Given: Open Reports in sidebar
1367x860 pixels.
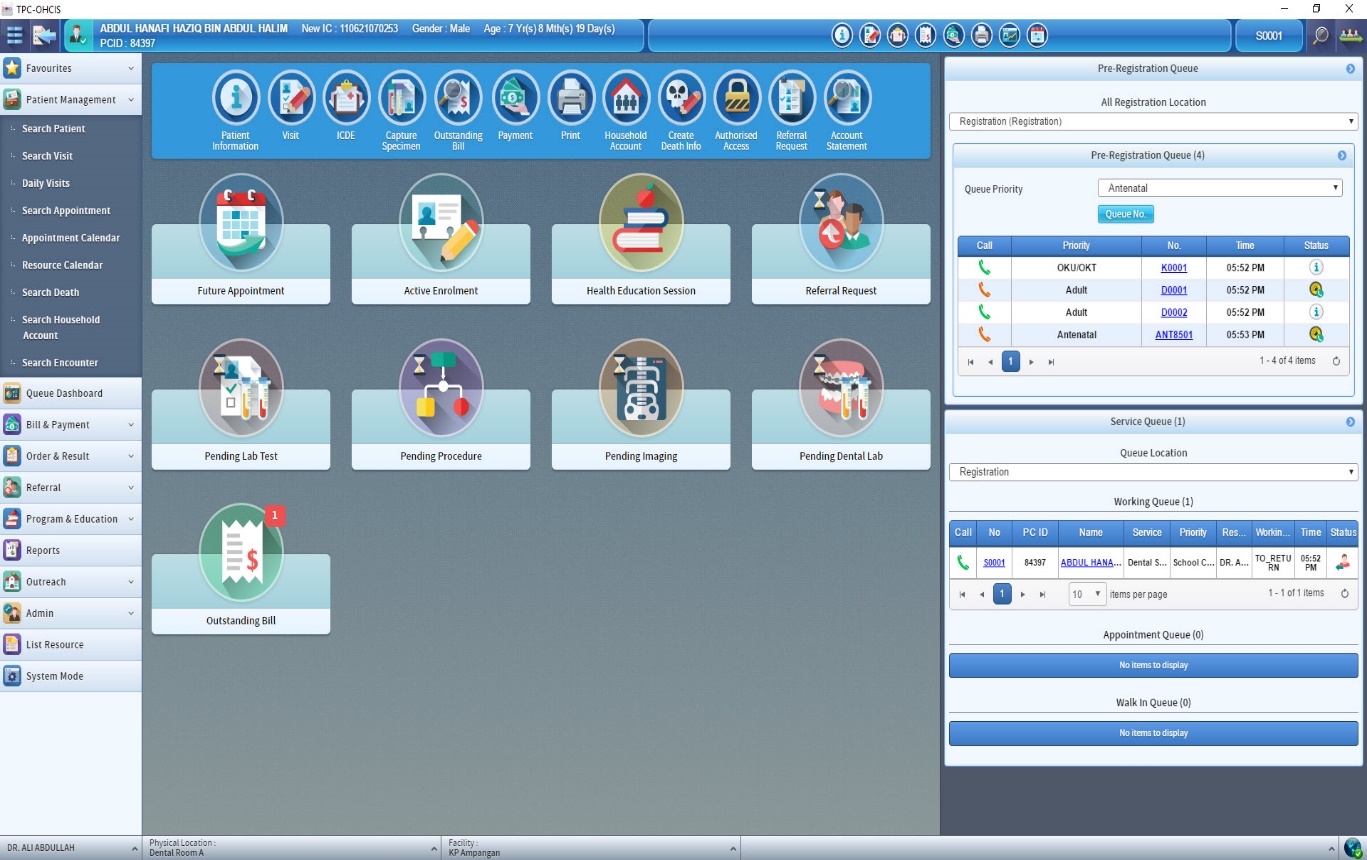Looking at the screenshot, I should (x=70, y=550).
